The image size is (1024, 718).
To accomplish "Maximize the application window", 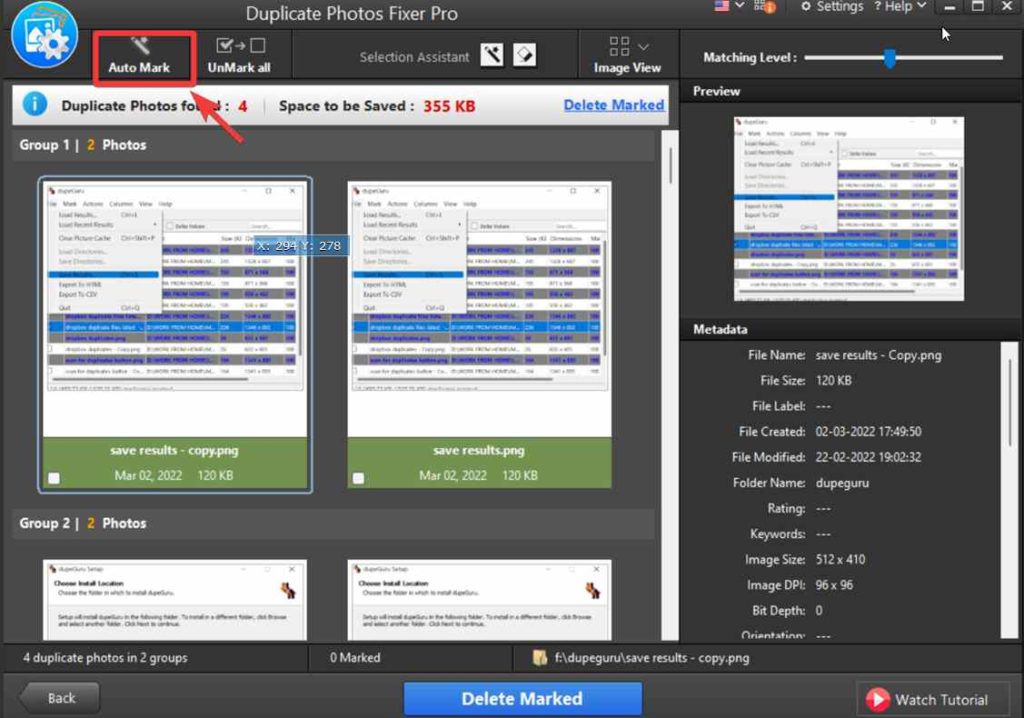I will (978, 7).
